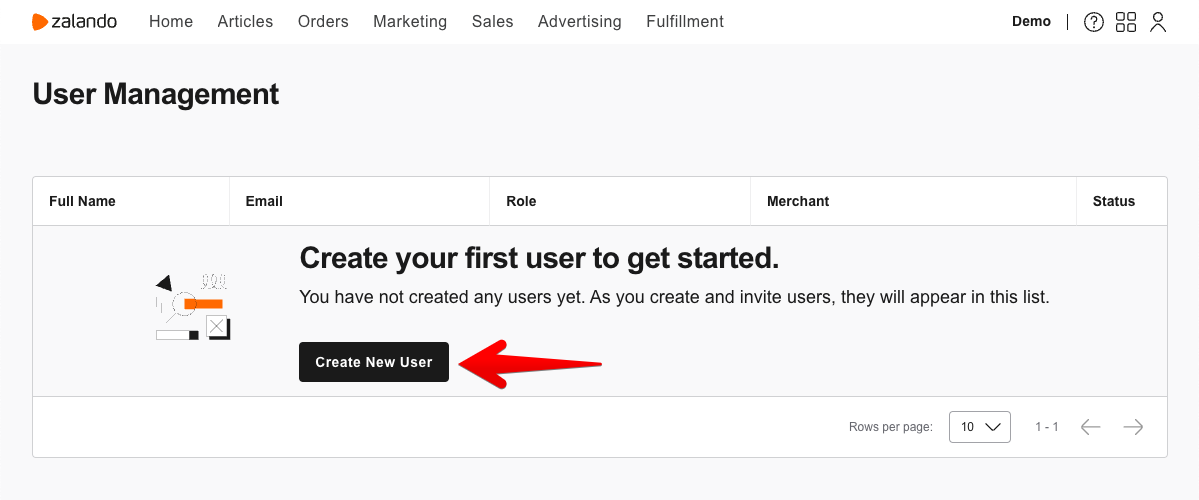Viewport: 1199px width, 500px height.
Task: Open the Sales menu
Action: (492, 22)
